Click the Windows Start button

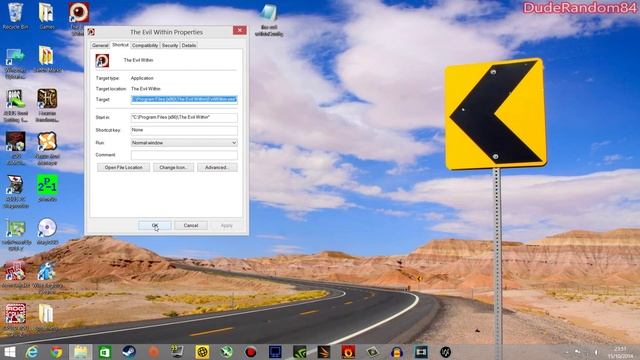click(x=9, y=352)
